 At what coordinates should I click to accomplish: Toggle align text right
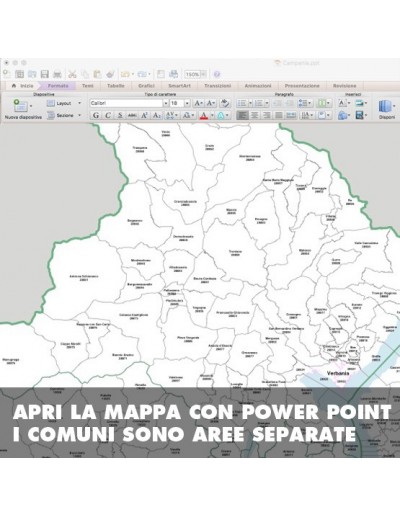(267, 115)
